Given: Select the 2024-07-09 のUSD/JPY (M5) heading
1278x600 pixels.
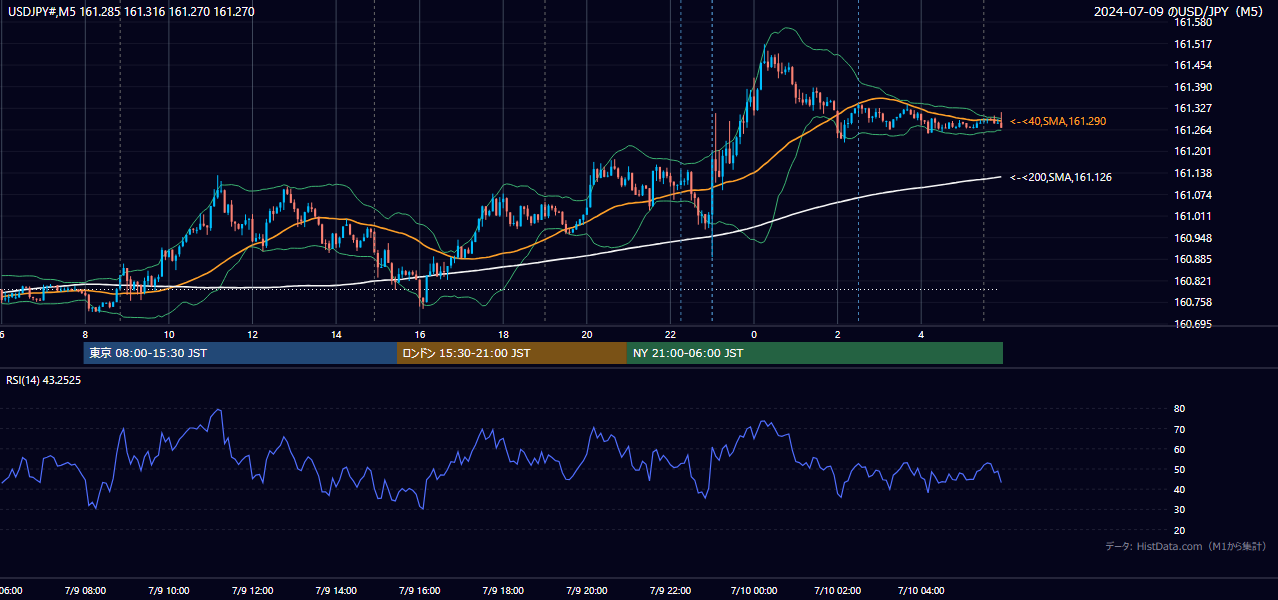Looking at the screenshot, I should point(1181,12).
